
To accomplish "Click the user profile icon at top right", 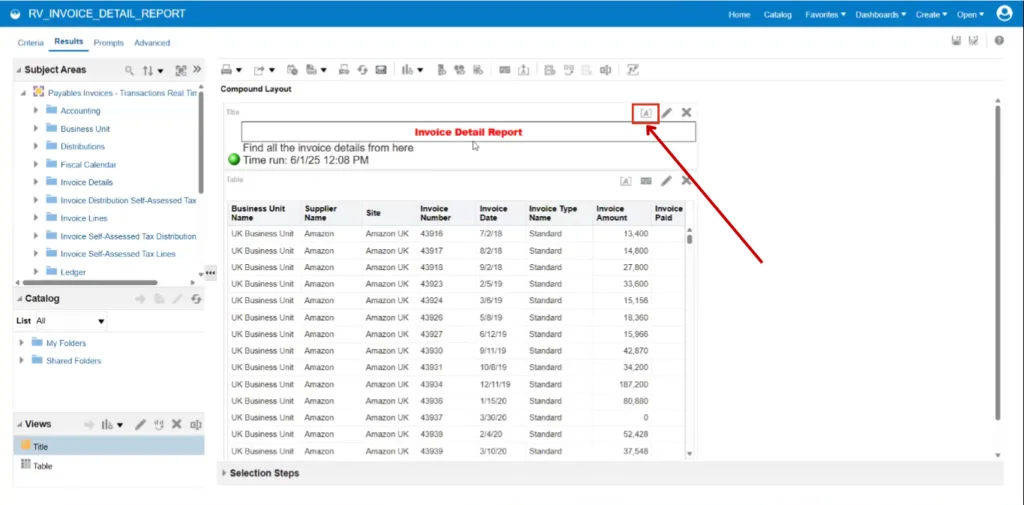I will (1004, 14).
